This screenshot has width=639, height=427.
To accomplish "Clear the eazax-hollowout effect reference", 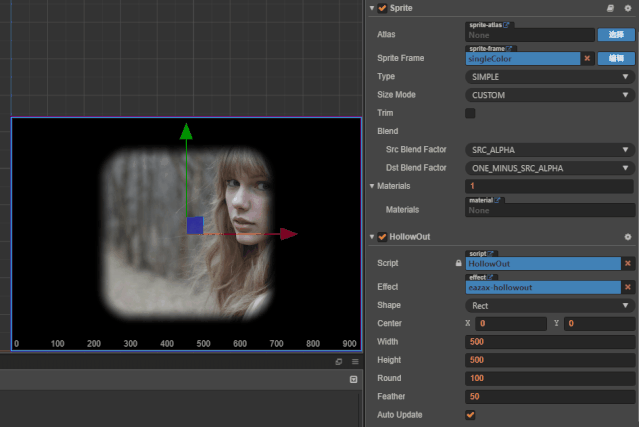I will tap(627, 288).
